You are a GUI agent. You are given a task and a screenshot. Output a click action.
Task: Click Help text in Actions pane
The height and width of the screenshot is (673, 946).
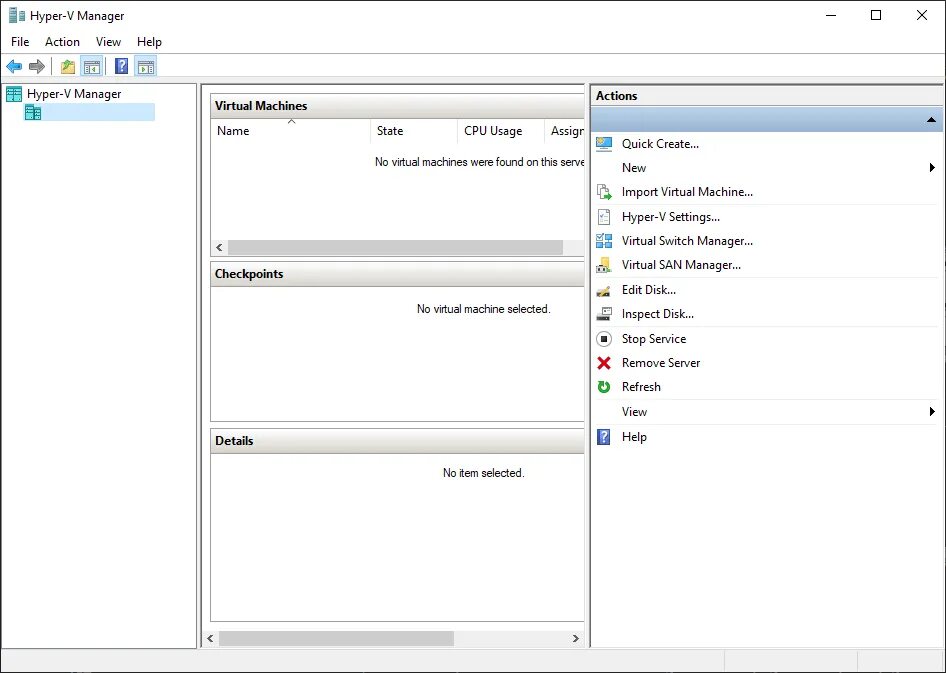click(634, 437)
